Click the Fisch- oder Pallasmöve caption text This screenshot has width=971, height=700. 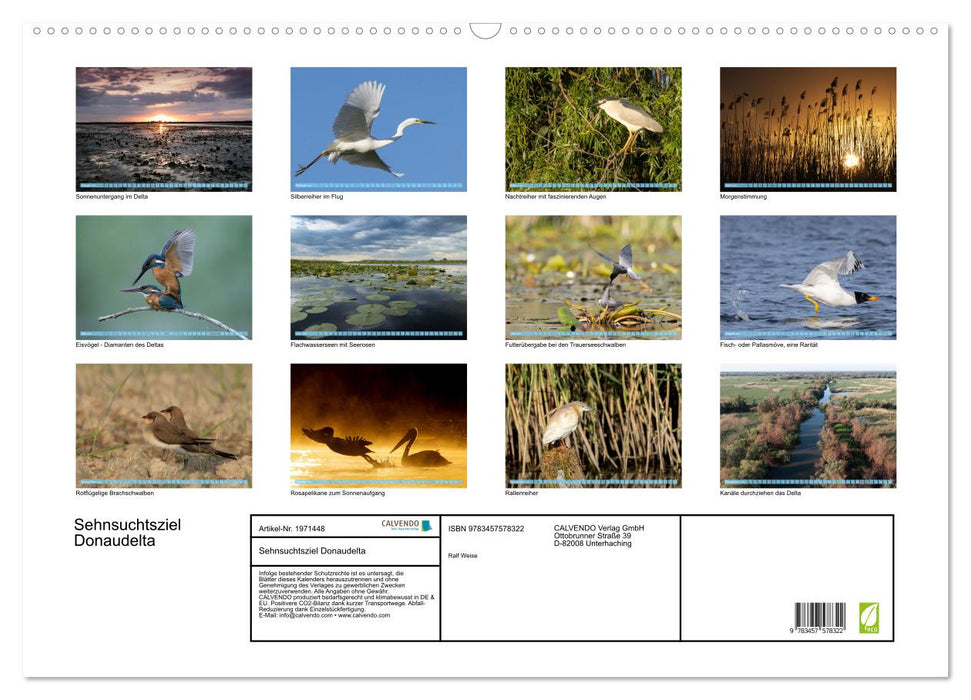click(x=768, y=345)
